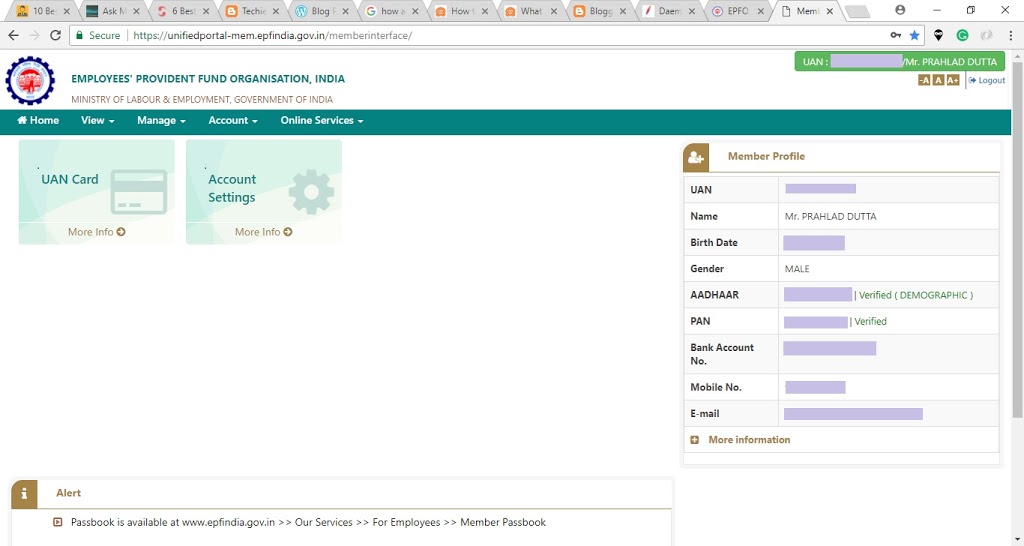Increase font size with A+ button
Viewport: 1024px width, 546px height.
coord(953,80)
